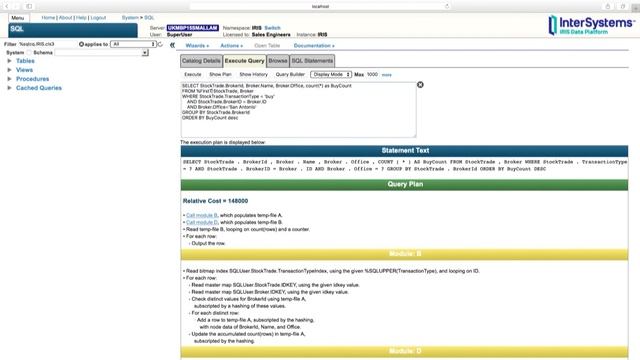Open the Schema combo box arrow

coord(145,53)
